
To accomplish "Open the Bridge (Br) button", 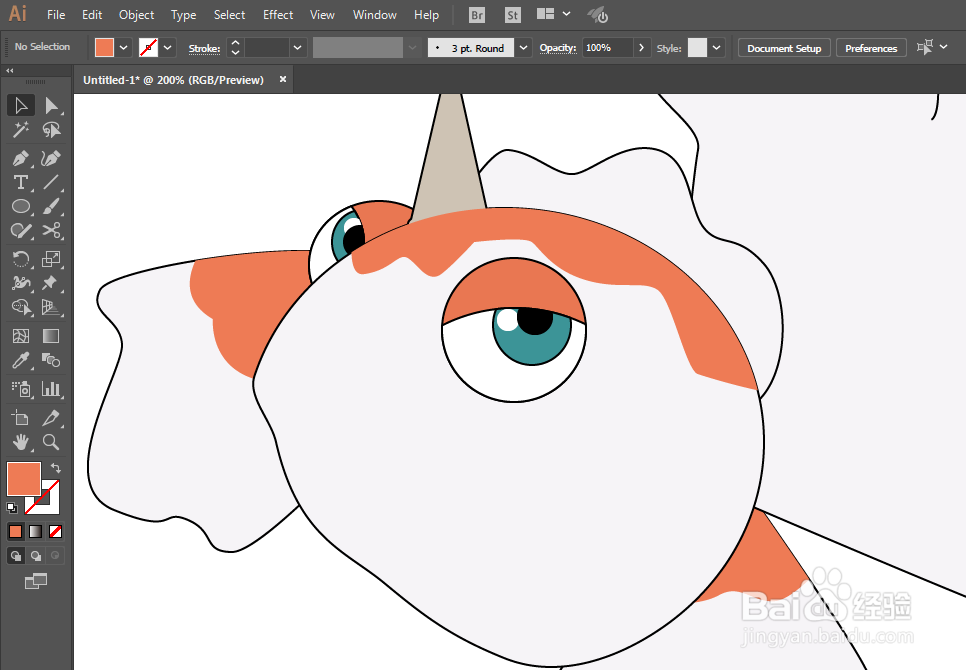I will coord(477,15).
